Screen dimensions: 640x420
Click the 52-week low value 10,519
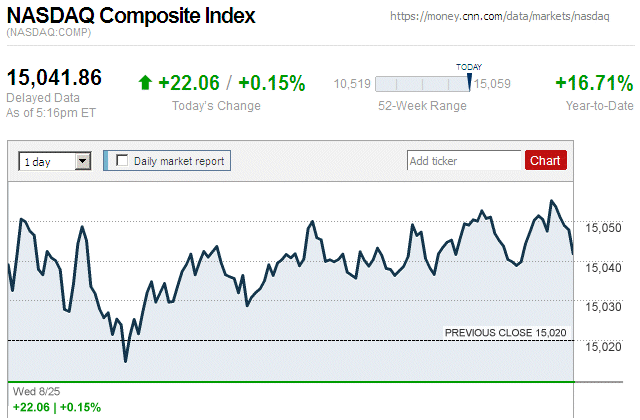point(353,84)
